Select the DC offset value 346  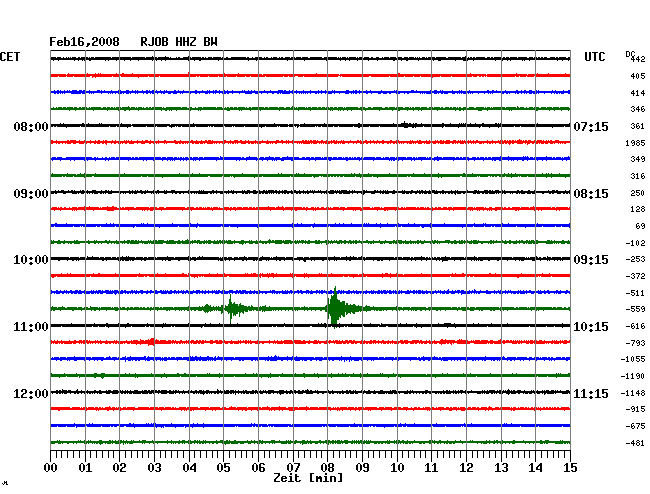click(638, 109)
